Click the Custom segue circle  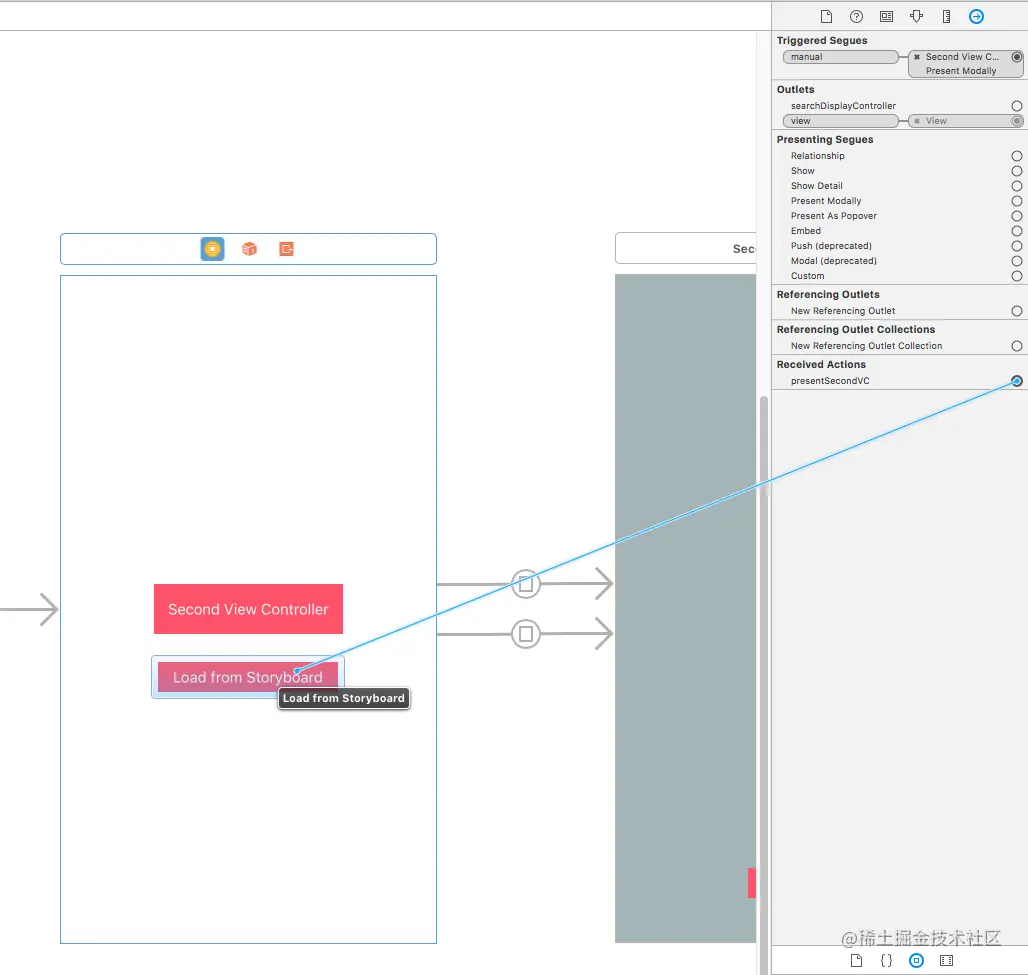click(1016, 276)
